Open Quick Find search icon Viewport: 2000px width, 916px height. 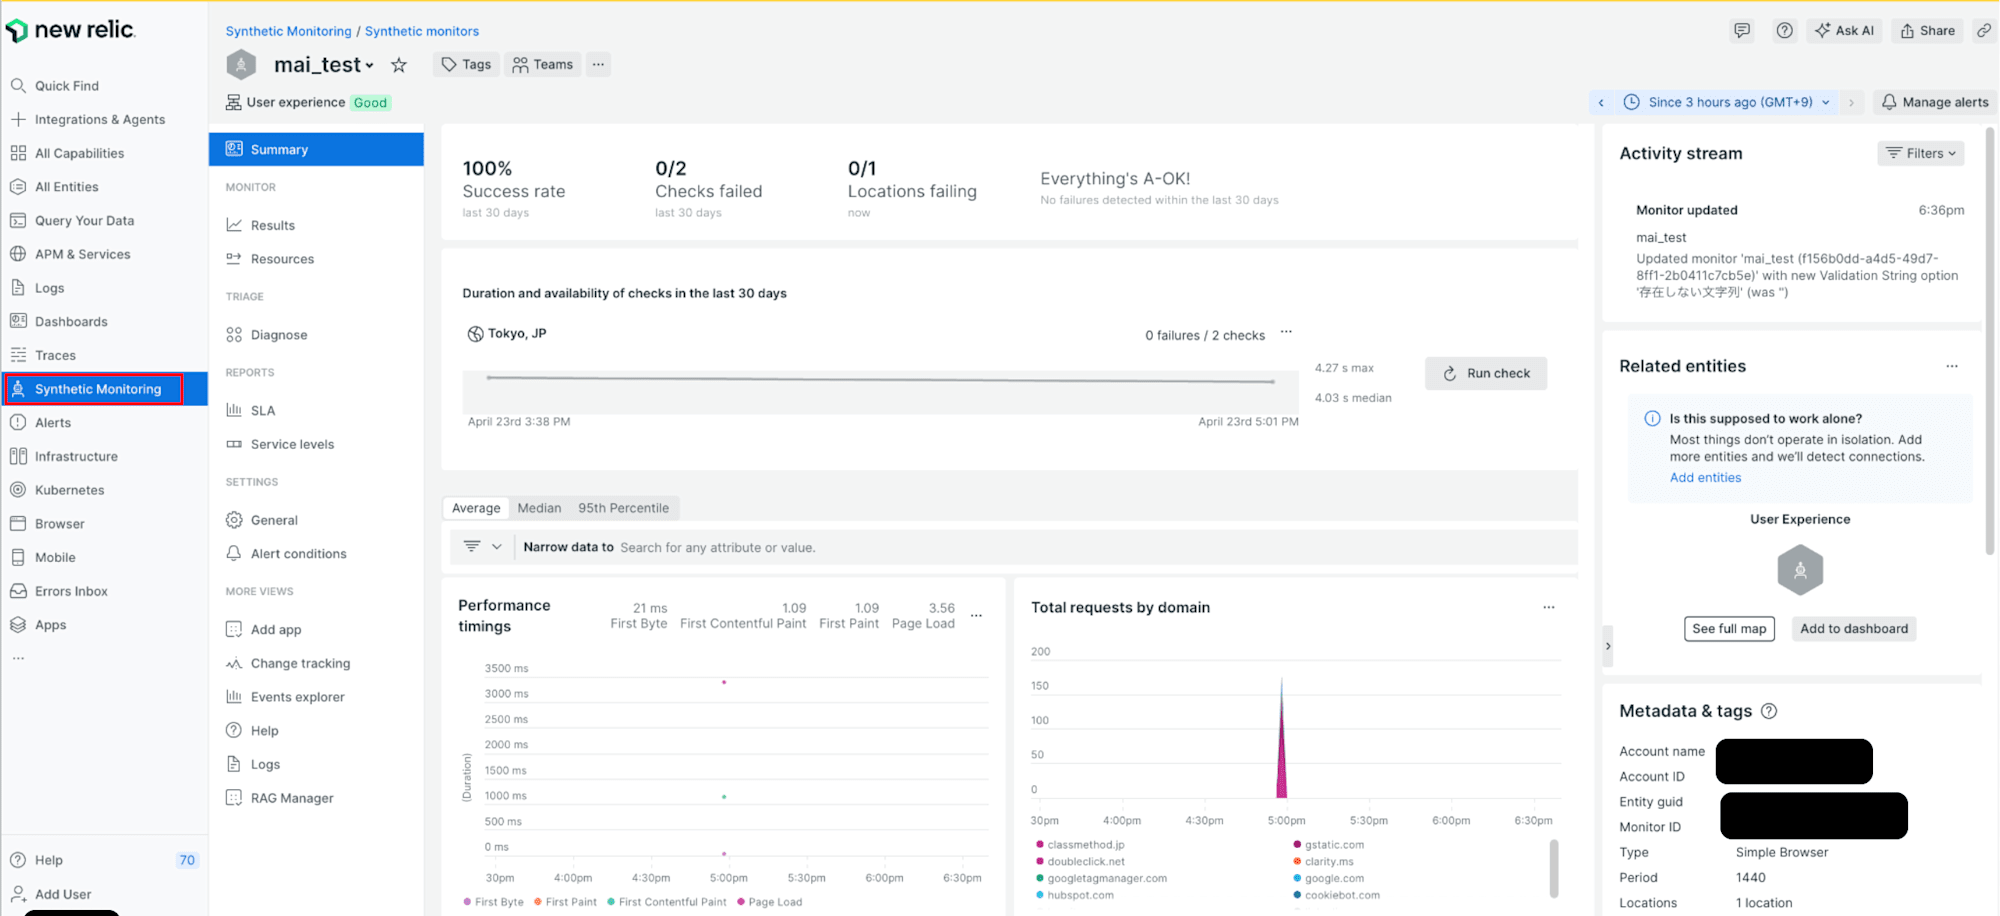pos(18,86)
